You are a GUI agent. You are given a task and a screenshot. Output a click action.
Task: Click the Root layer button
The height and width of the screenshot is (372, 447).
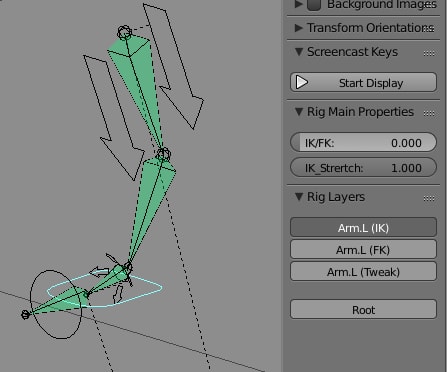pos(363,309)
